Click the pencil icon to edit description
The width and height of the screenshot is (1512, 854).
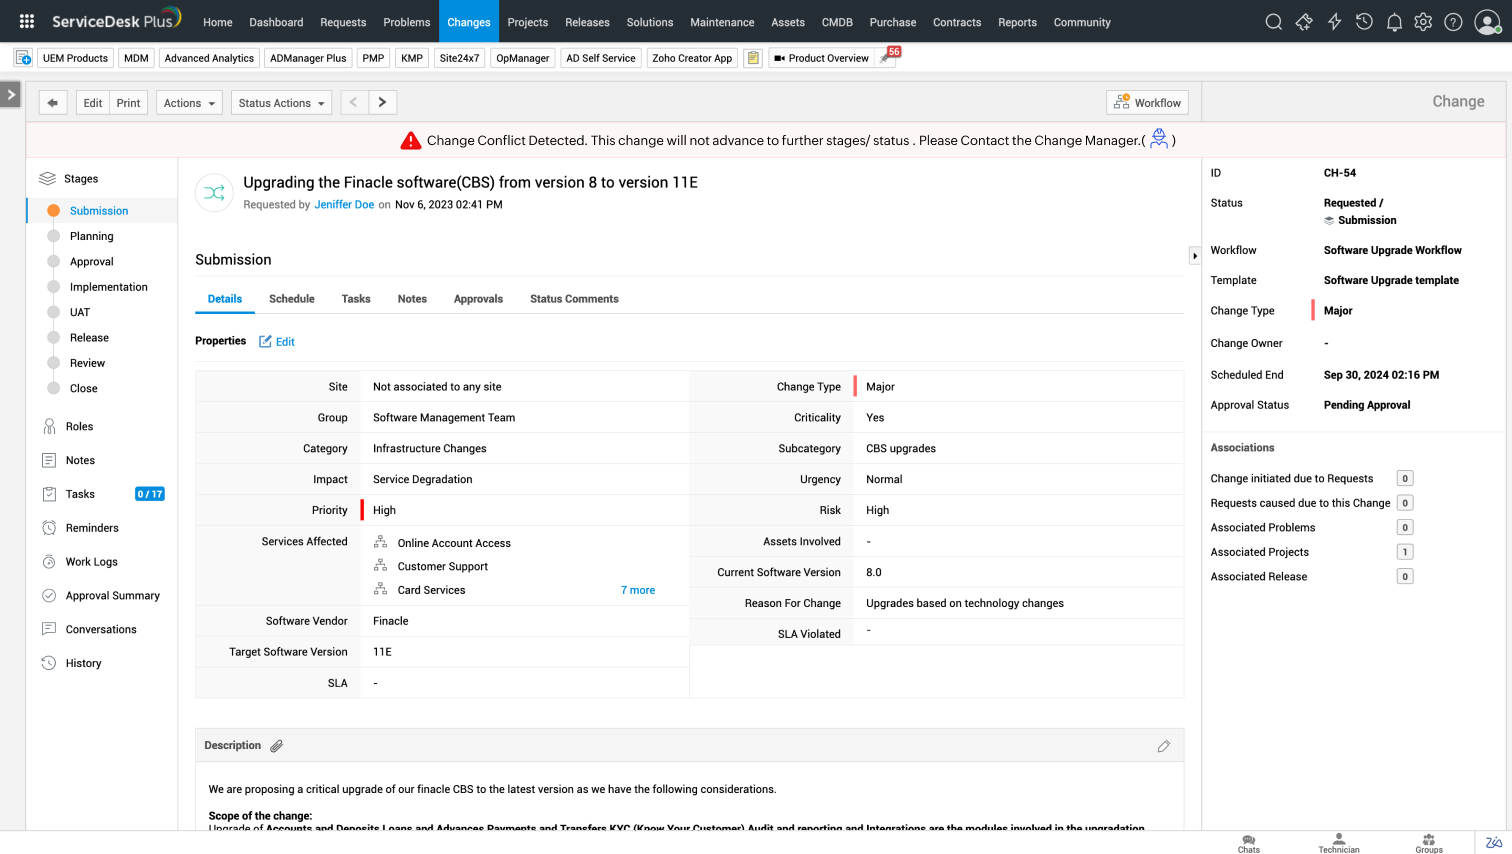coord(1164,746)
